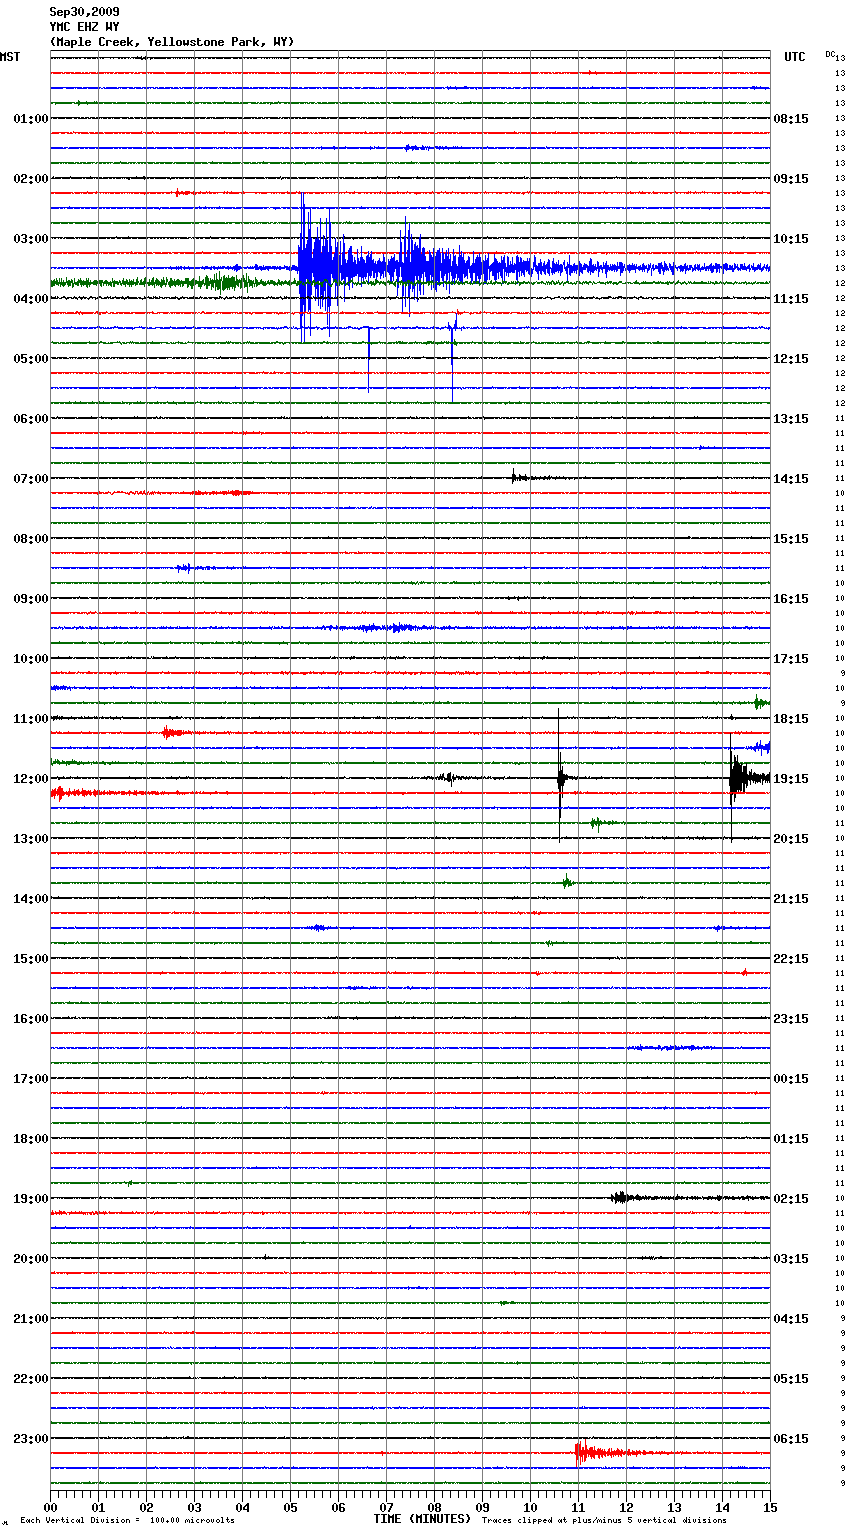Click the Traces clipped at plus/minus 5 note
The image size is (850, 1534).
pyautogui.click(x=604, y=1521)
